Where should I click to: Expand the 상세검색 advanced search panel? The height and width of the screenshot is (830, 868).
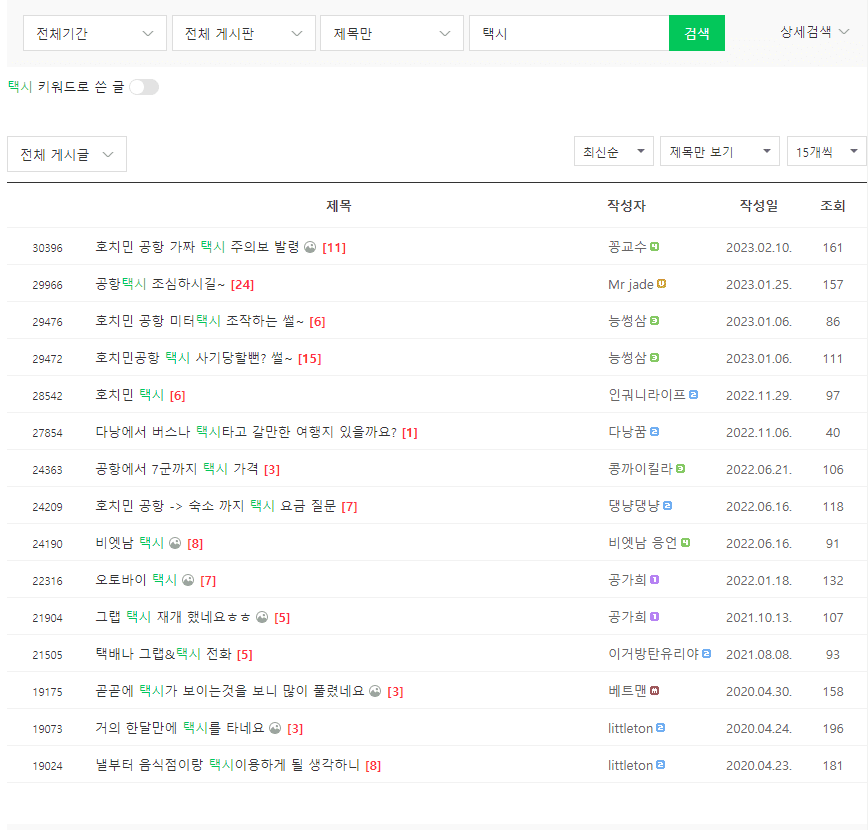pos(815,32)
